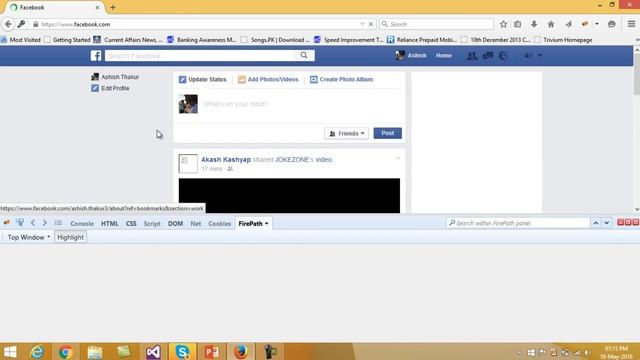Open Facebook friend requests icon
Image resolution: width=640 pixels, height=360 pixels.
[x=472, y=56]
